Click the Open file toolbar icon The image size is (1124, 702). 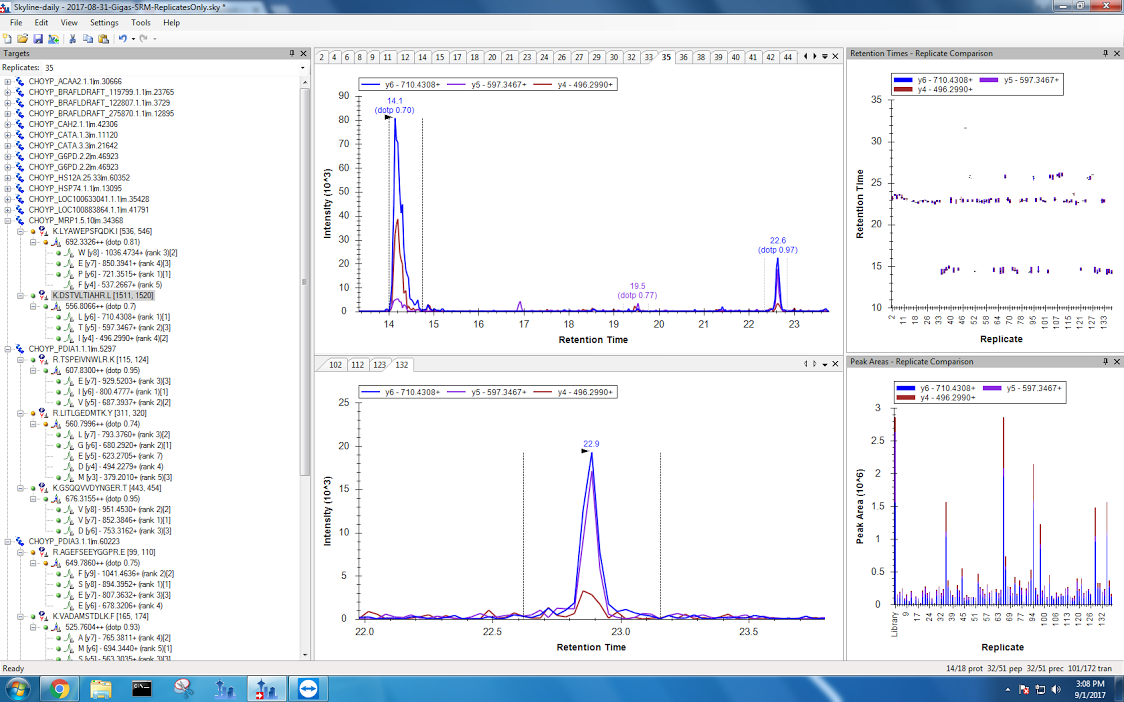22,38
